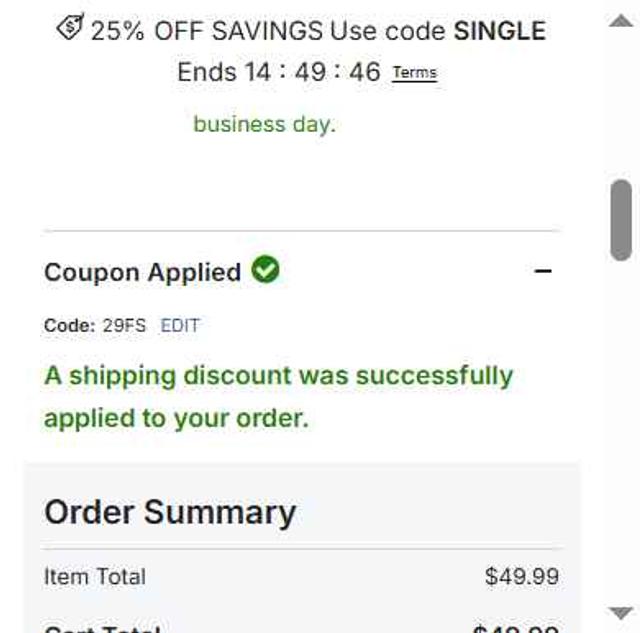Click the "Code: 29FS" label text
The height and width of the screenshot is (633, 640).
pyautogui.click(x=95, y=326)
